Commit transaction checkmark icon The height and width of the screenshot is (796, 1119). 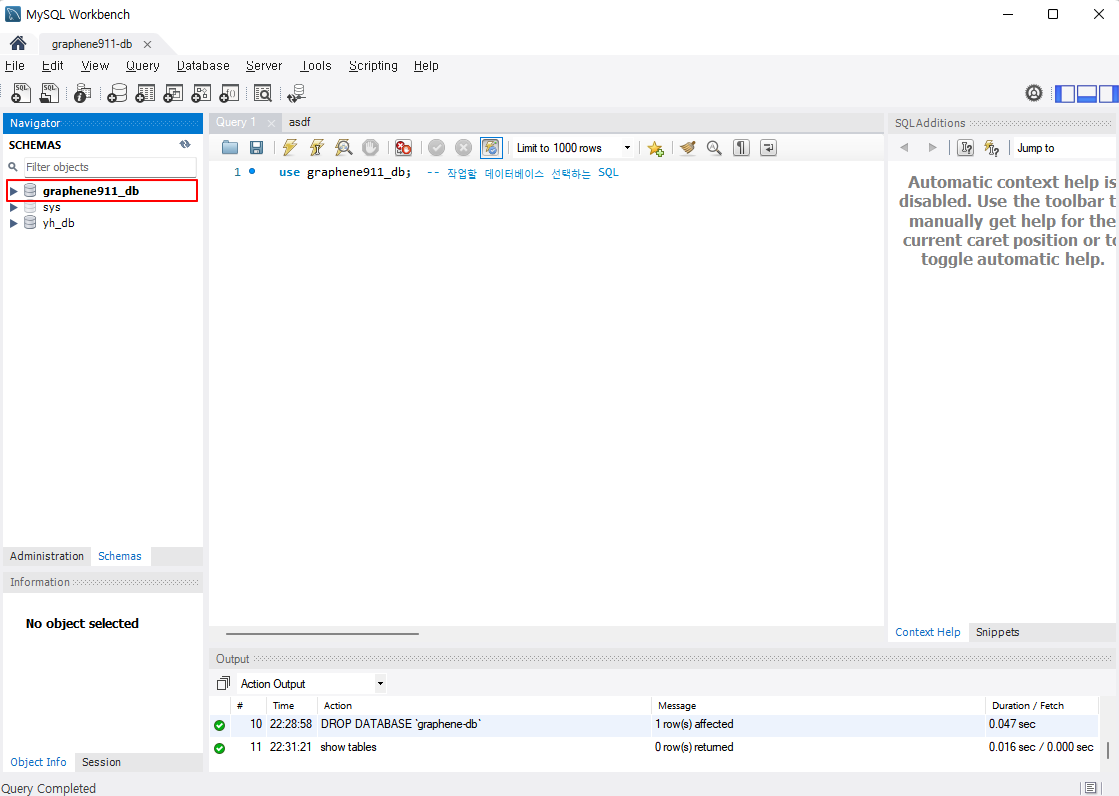click(437, 148)
